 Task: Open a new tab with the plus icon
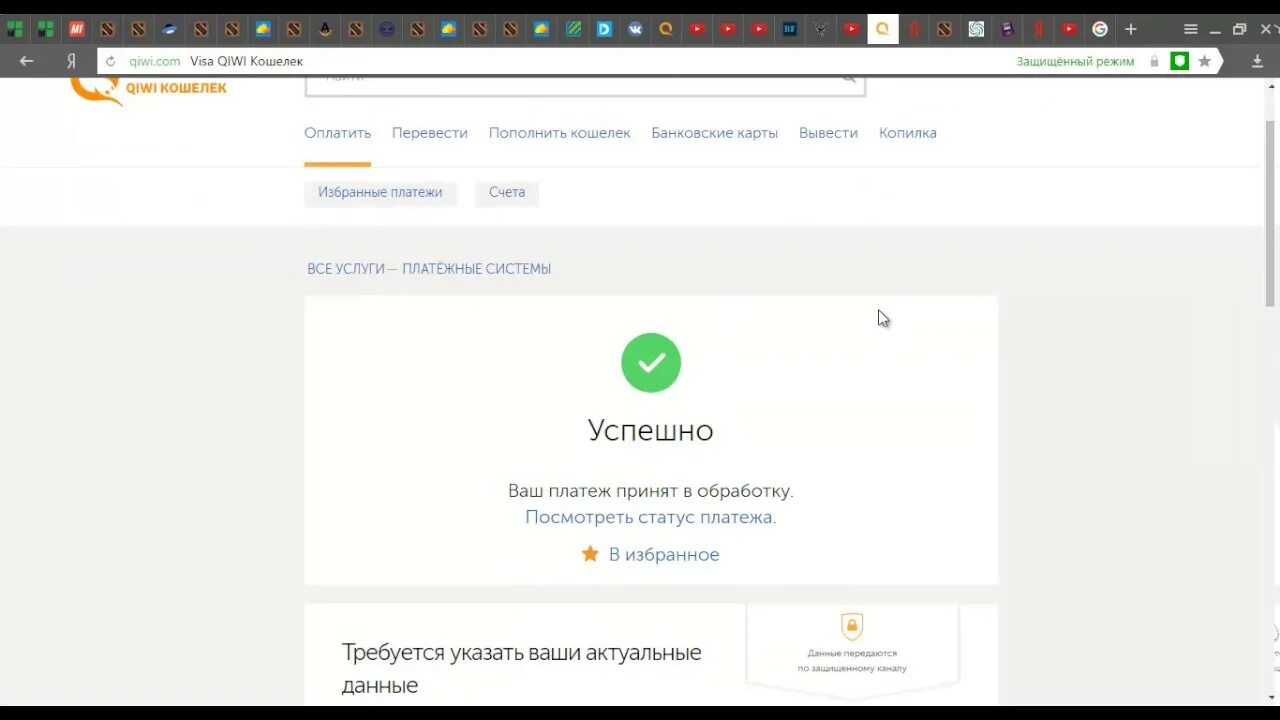[1131, 29]
